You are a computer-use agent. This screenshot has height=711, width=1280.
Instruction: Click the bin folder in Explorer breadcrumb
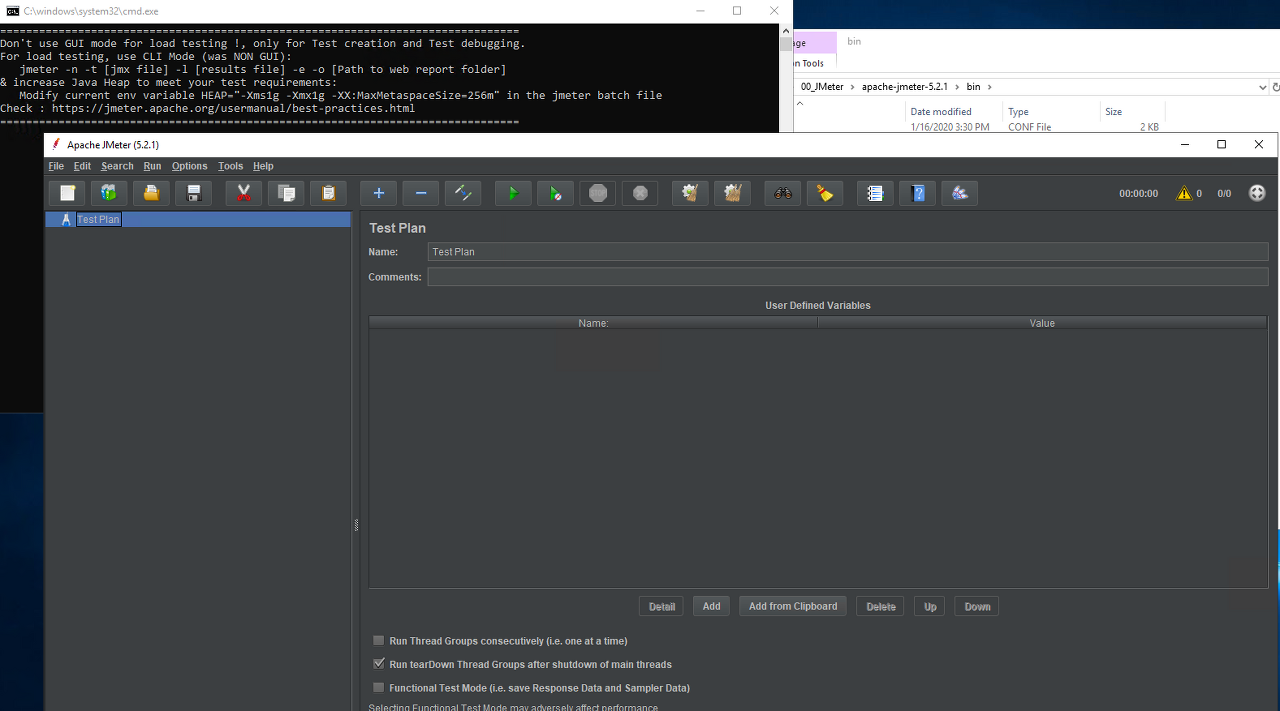click(973, 87)
